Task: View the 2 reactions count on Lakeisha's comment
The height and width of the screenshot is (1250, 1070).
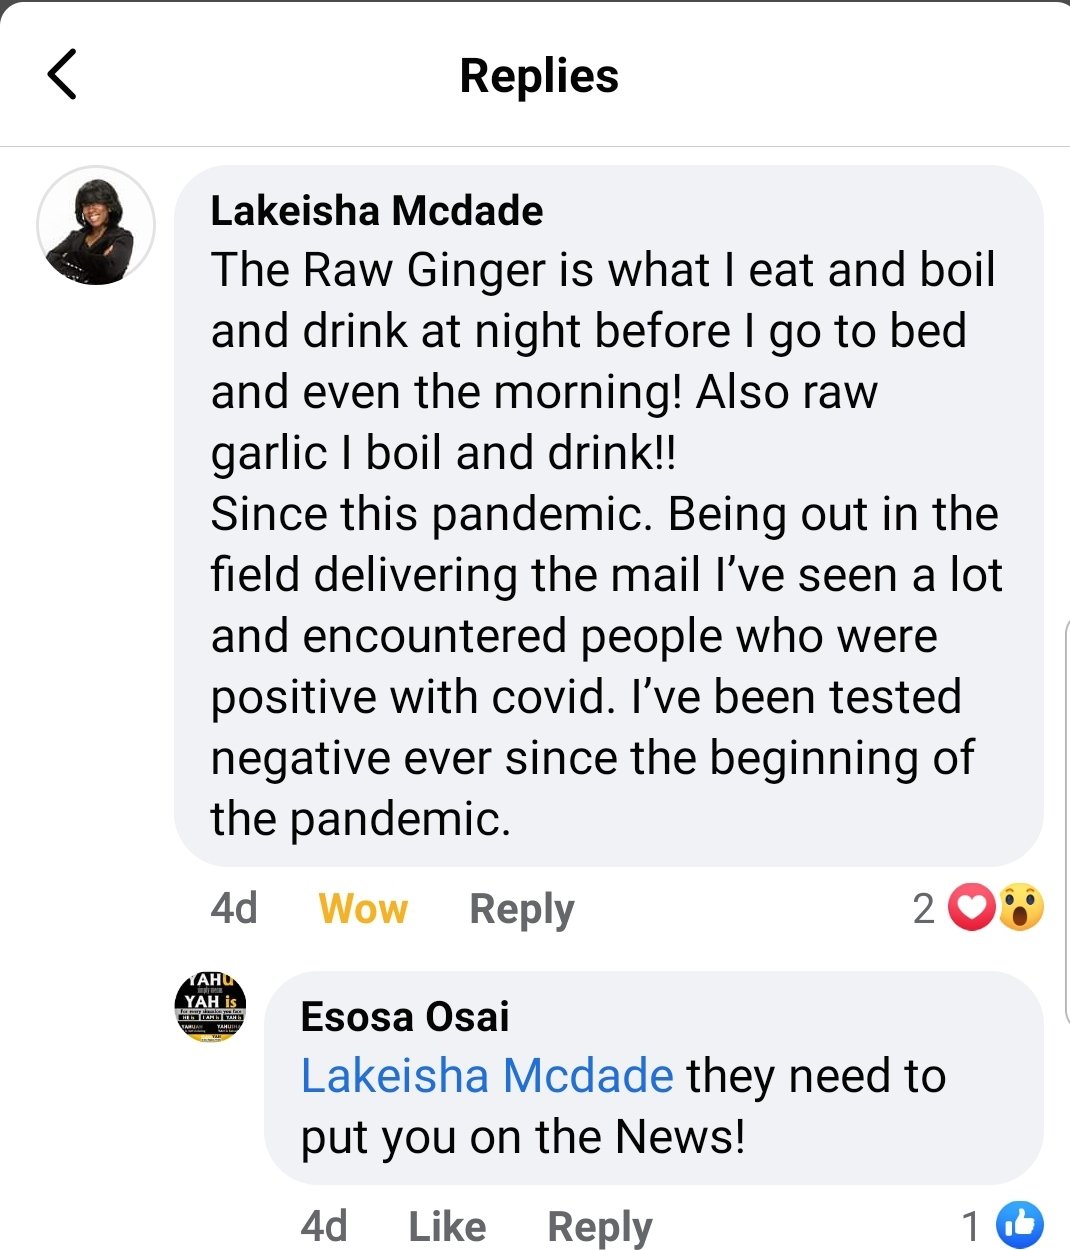Action: (x=924, y=909)
